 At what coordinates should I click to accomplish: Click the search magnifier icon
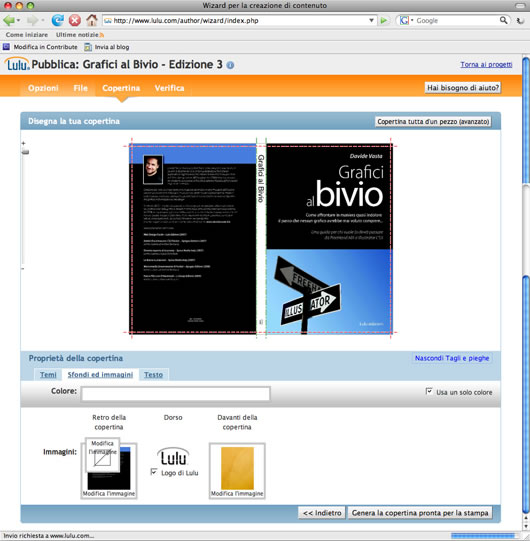[503, 20]
